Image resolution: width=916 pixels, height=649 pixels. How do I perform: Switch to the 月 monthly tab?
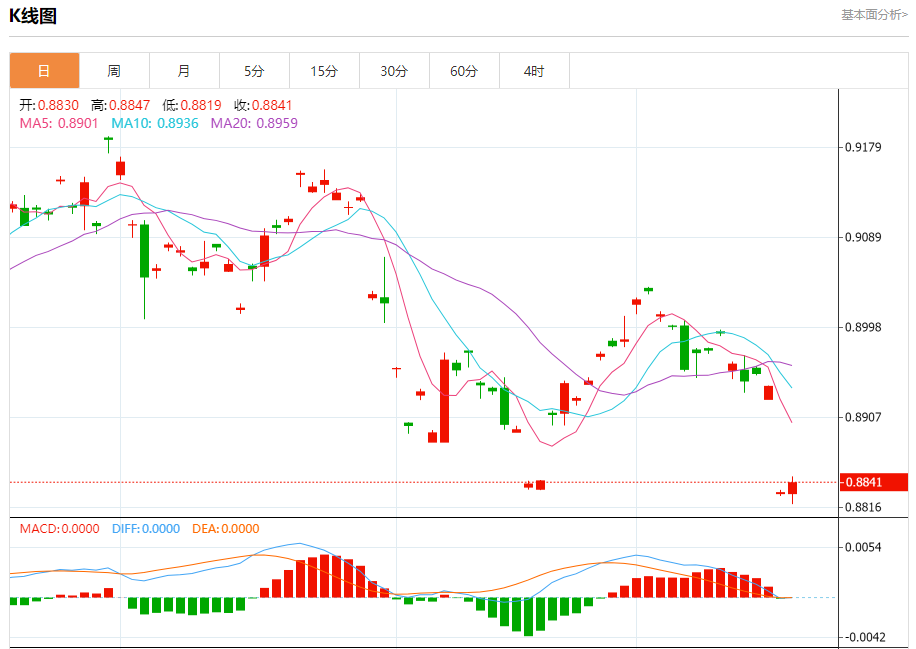[x=185, y=71]
